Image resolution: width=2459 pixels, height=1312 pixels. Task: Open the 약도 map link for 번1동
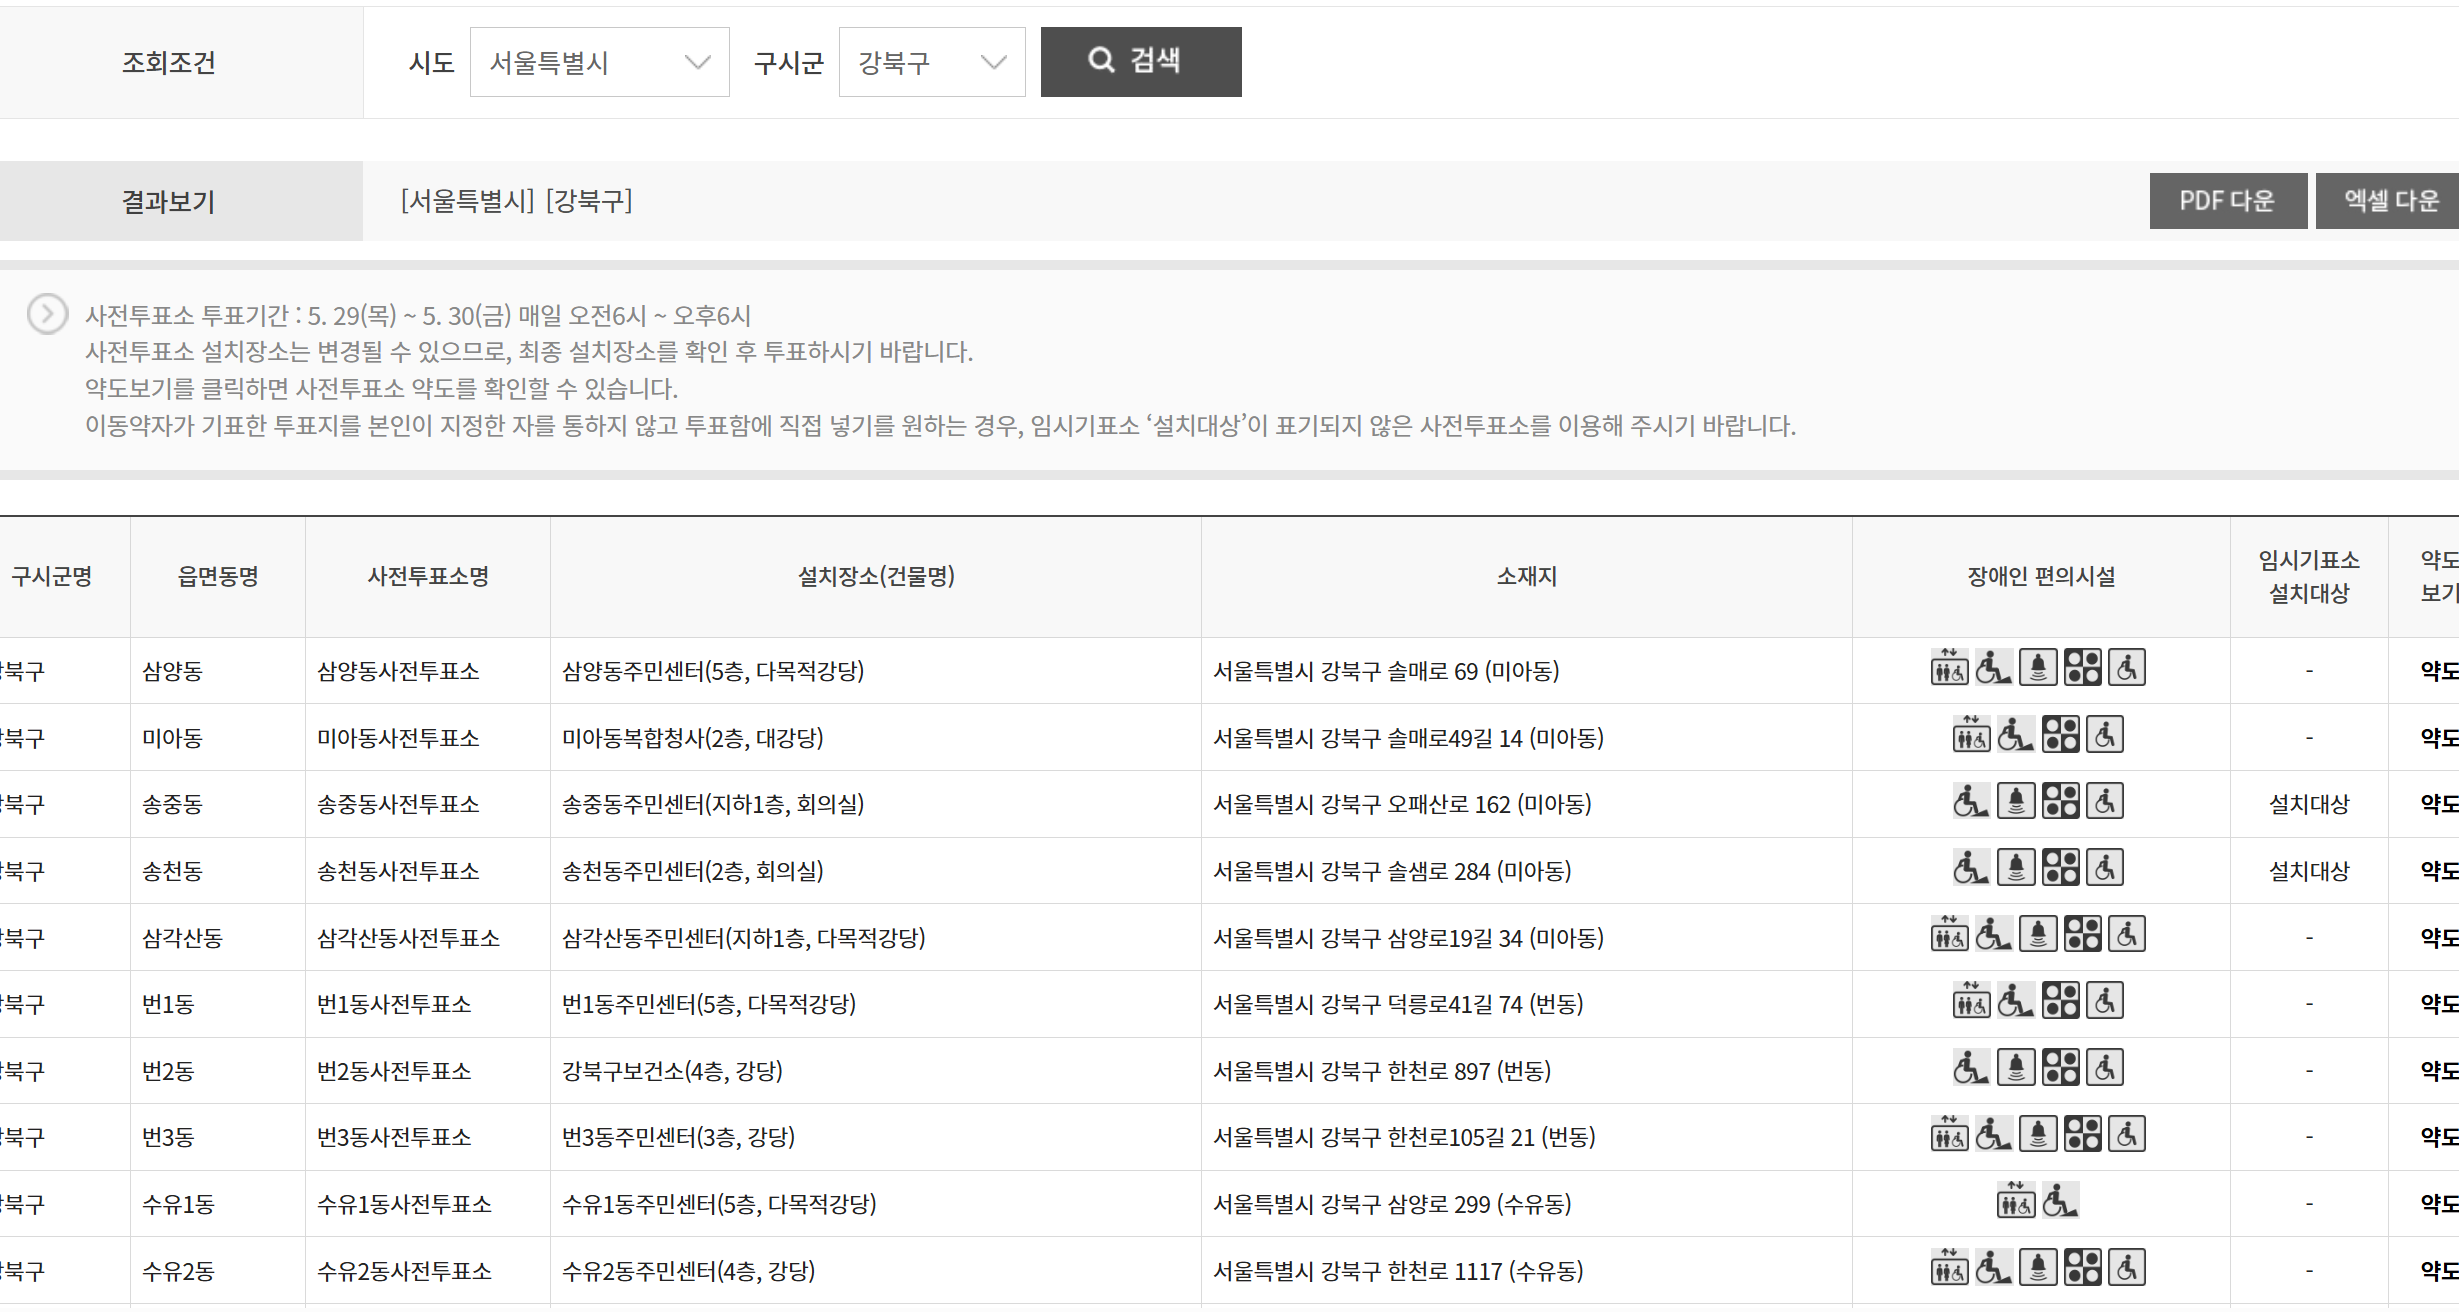pos(2442,1004)
